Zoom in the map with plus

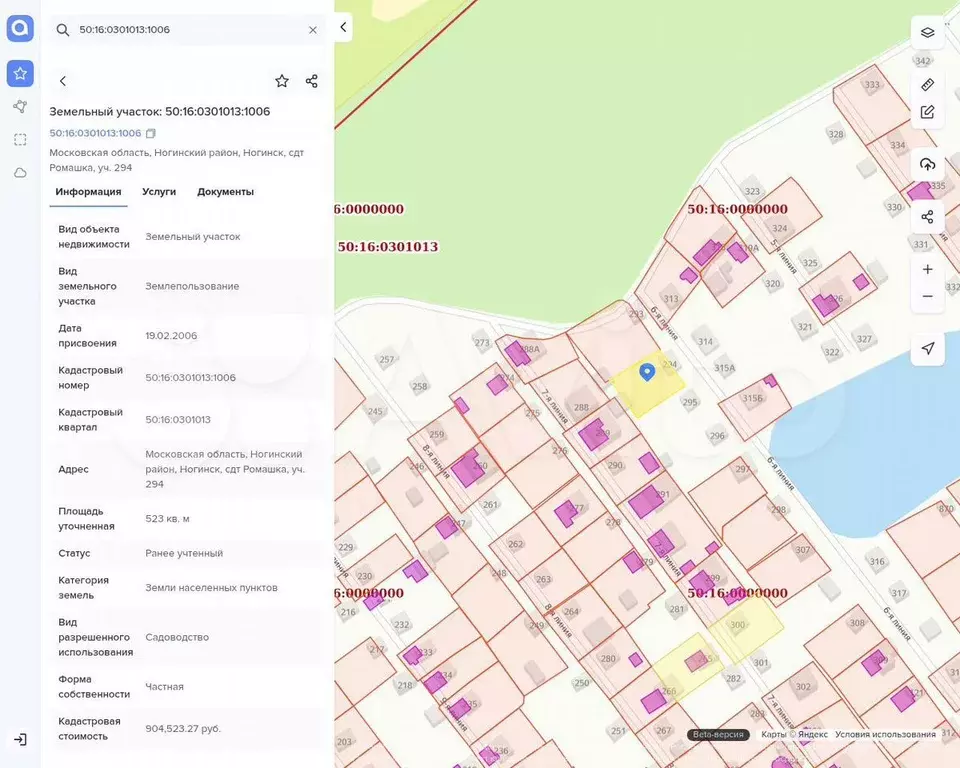(928, 269)
